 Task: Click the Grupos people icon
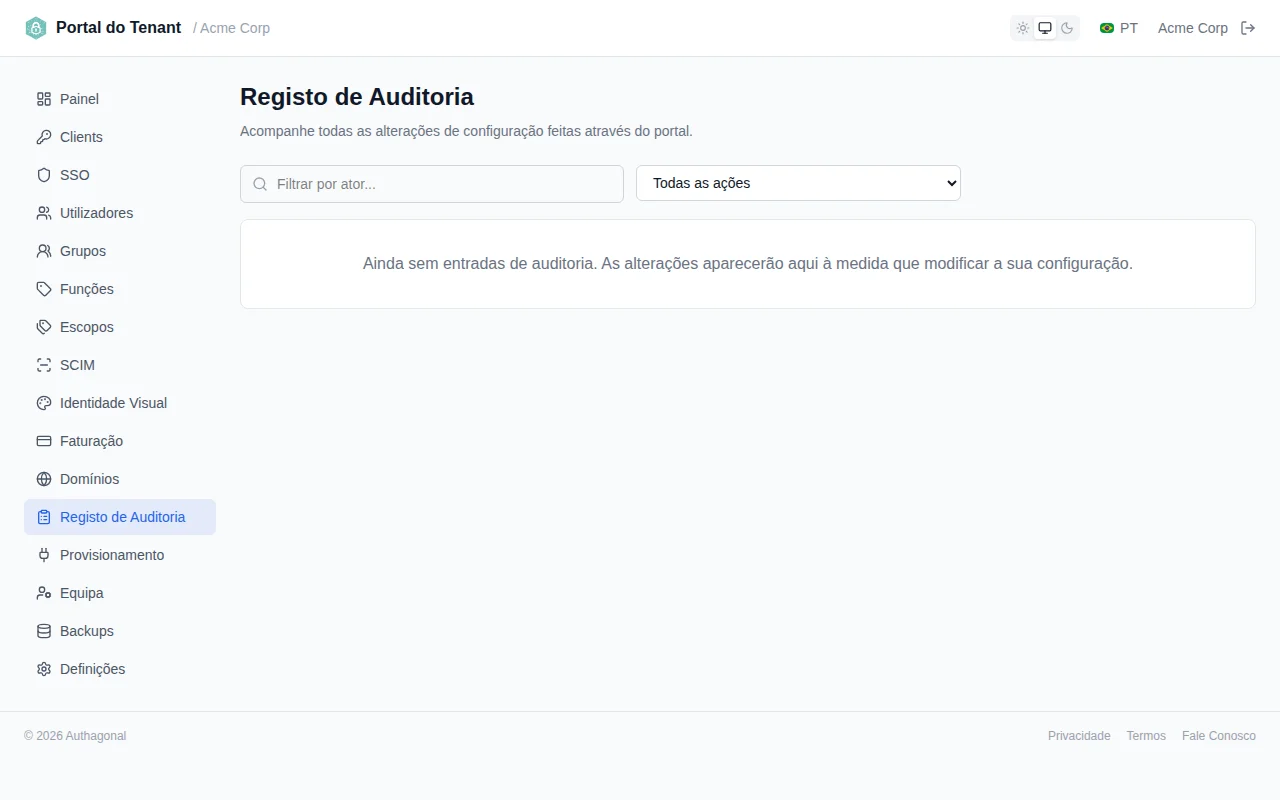click(44, 251)
